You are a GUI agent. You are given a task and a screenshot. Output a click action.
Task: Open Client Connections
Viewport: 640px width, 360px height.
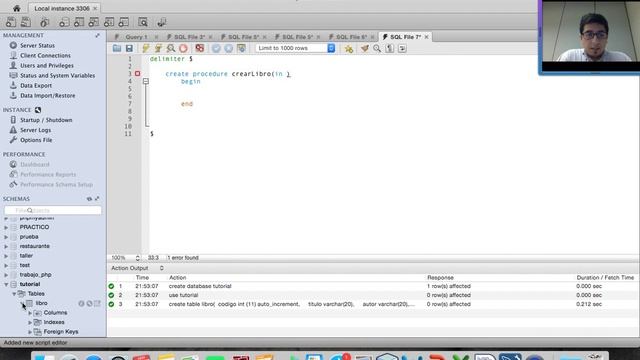coord(45,56)
